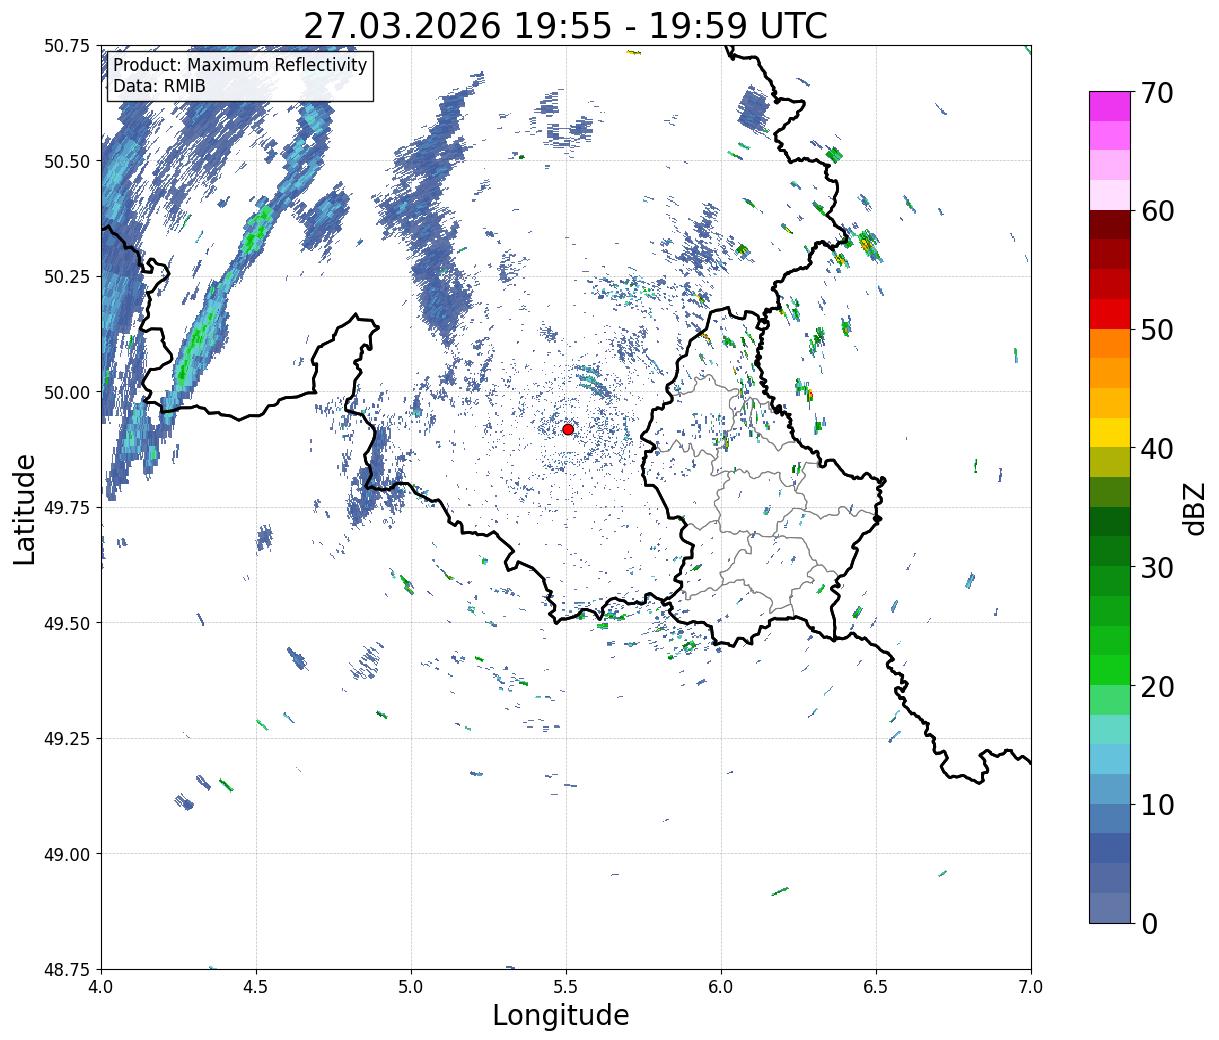Click the latitude tick label 49.50

point(67,623)
